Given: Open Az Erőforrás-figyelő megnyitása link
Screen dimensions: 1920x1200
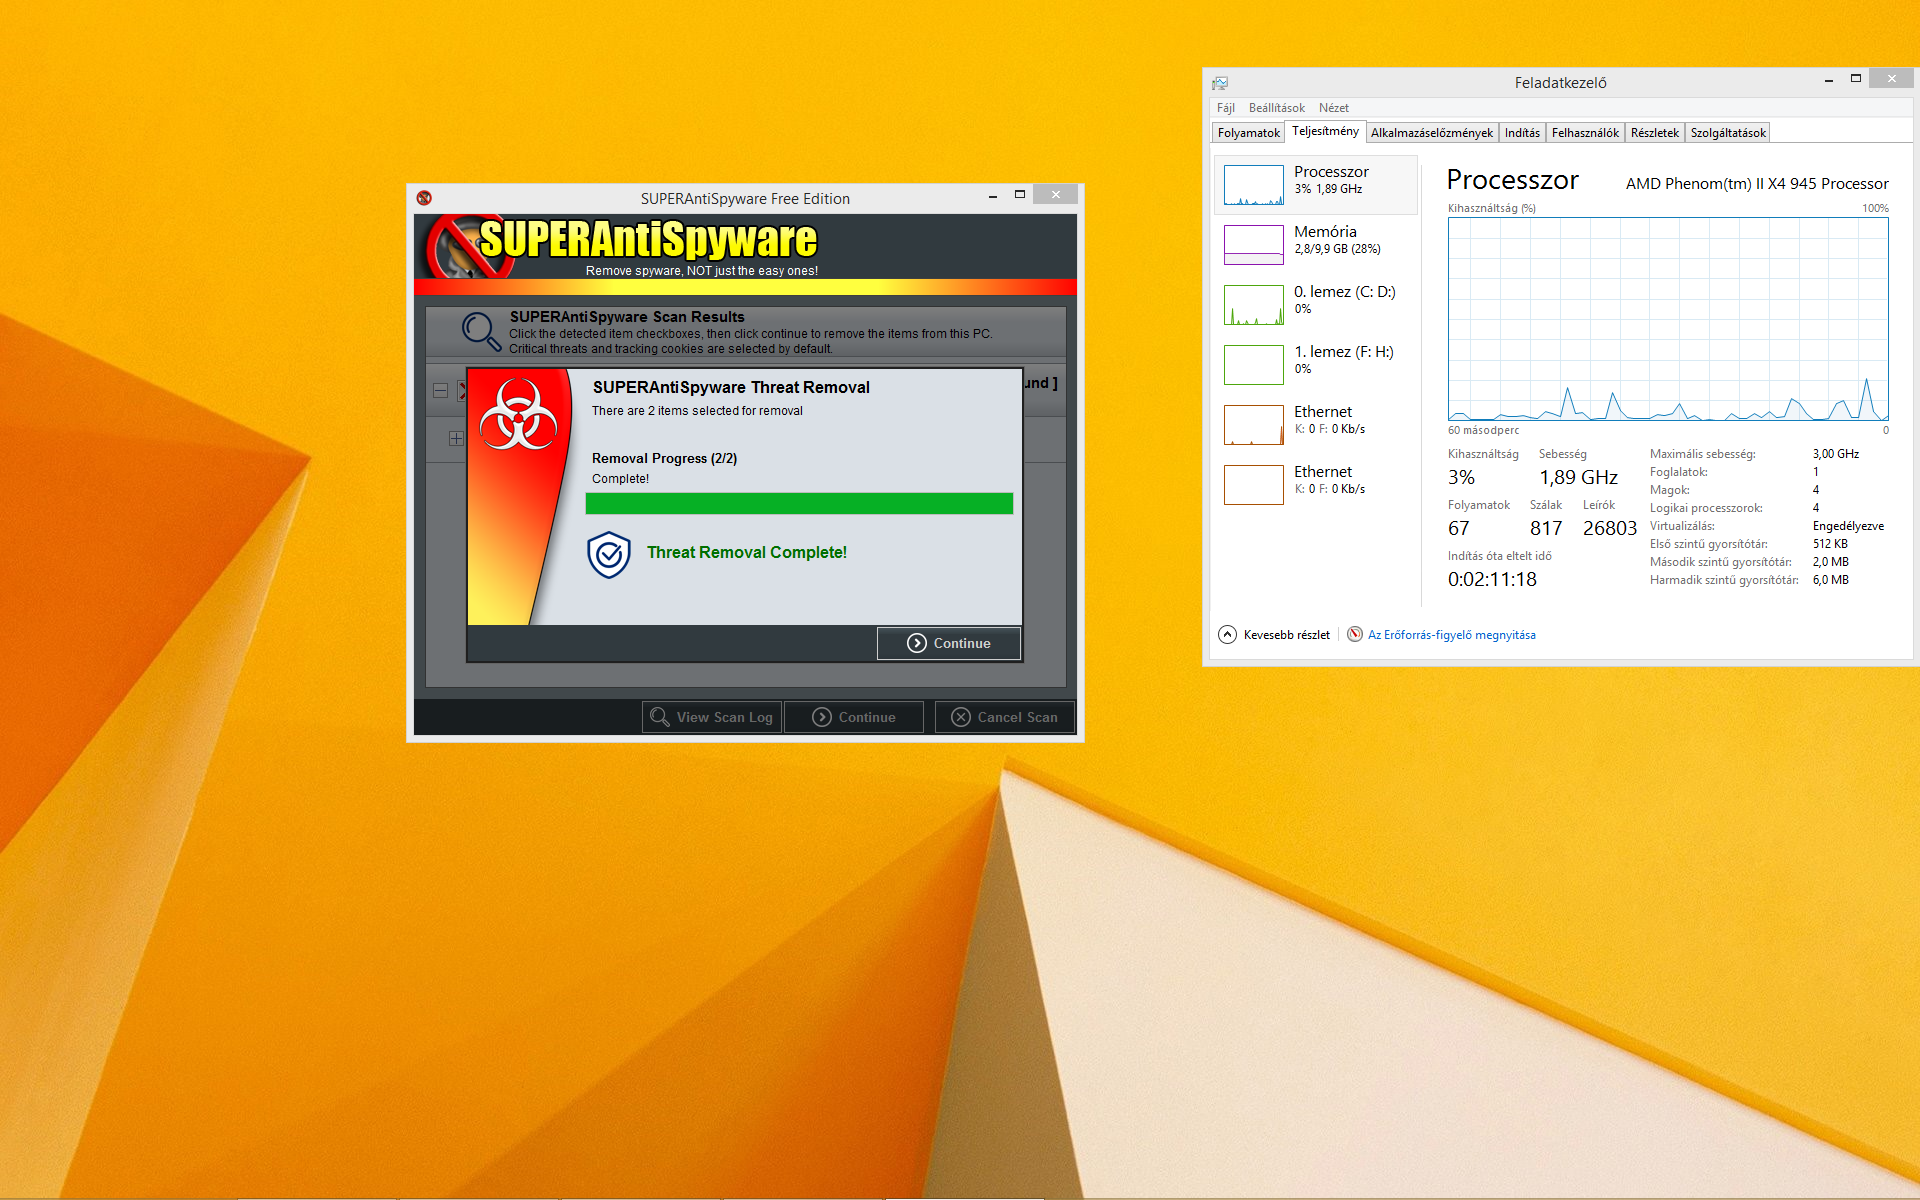Looking at the screenshot, I should 1451,635.
